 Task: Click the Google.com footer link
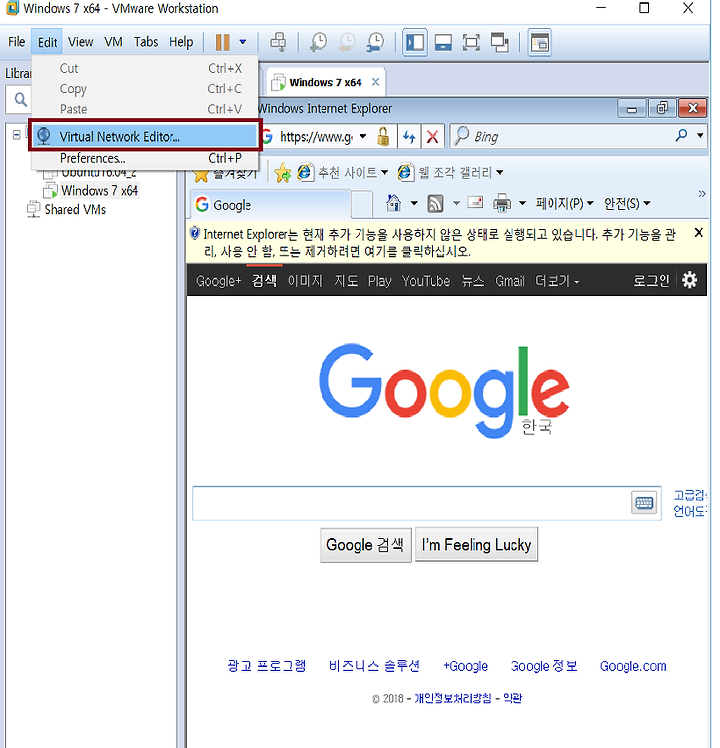(633, 666)
